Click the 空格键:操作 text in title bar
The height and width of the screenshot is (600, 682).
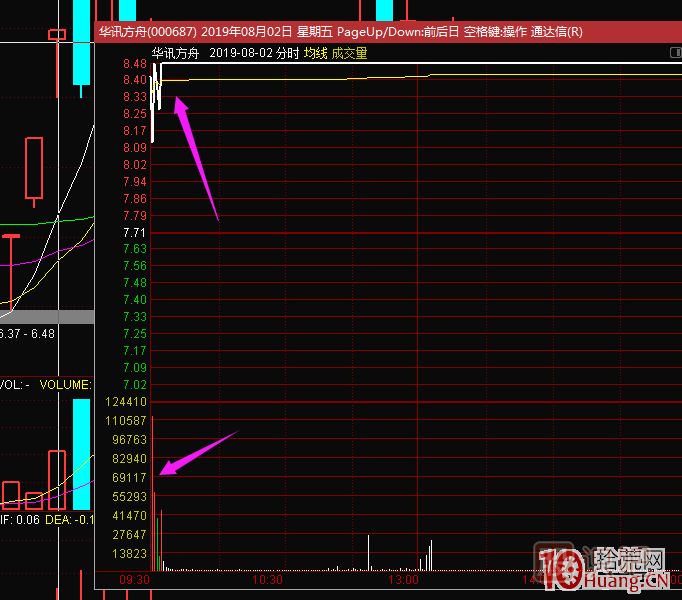tap(495, 31)
